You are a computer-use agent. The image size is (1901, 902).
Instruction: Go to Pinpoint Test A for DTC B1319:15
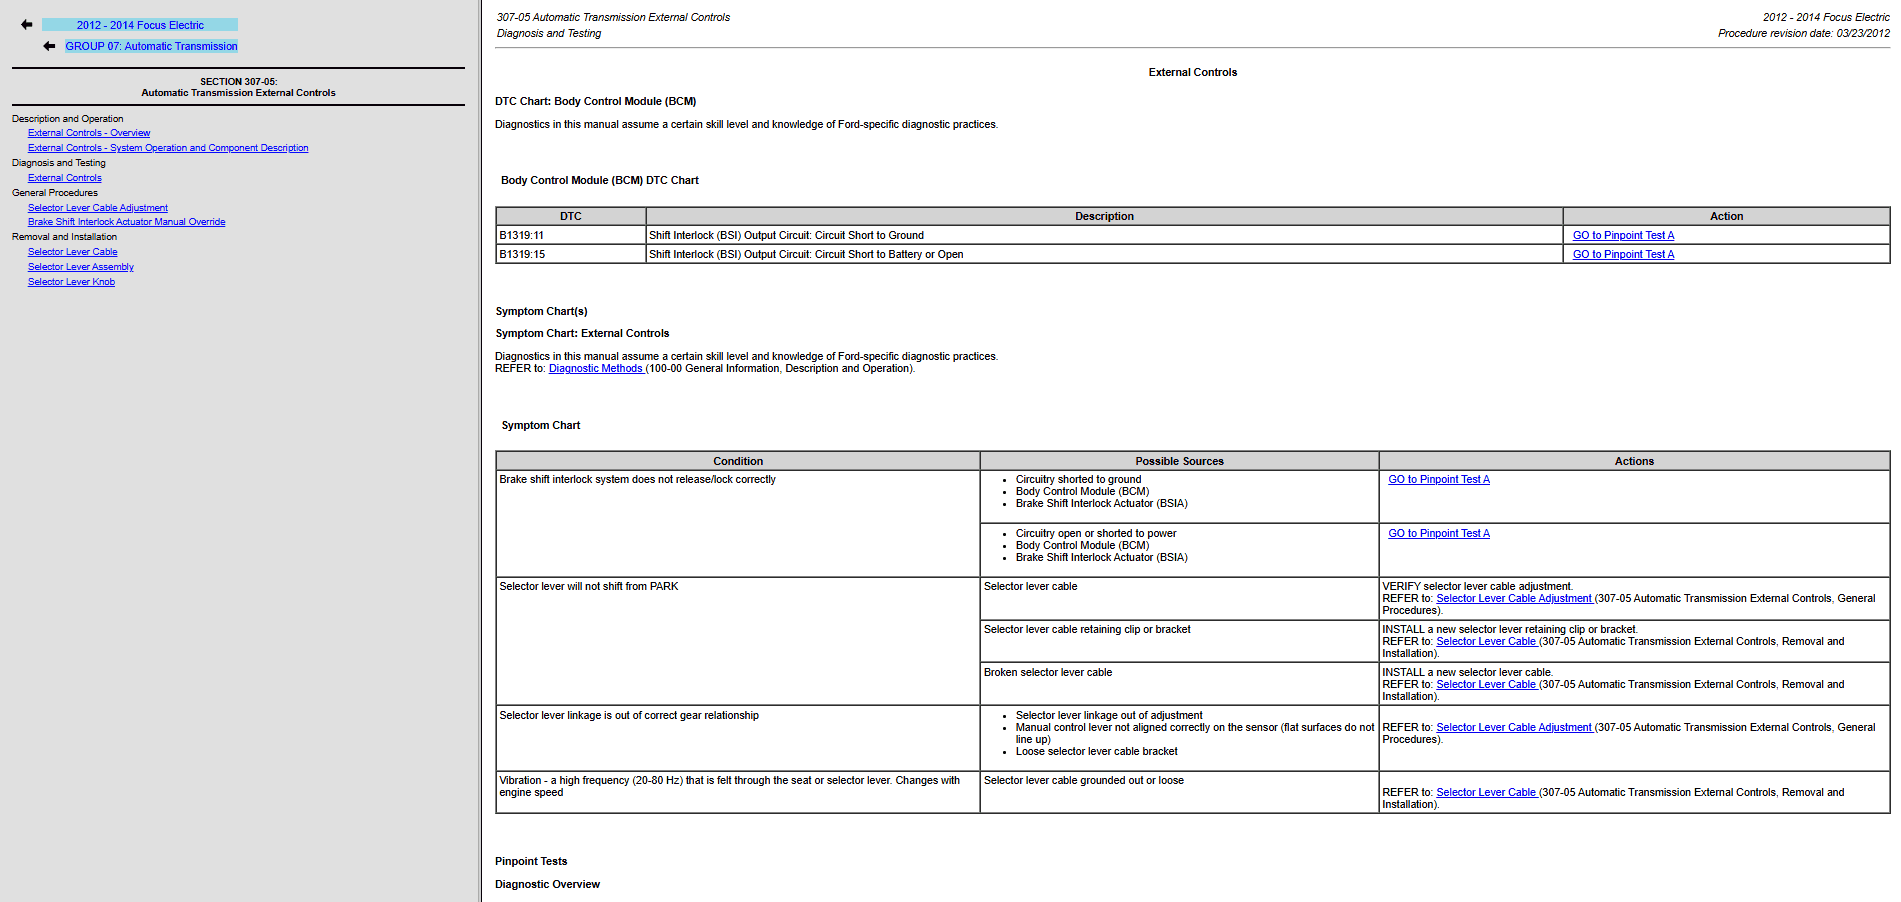[1623, 255]
